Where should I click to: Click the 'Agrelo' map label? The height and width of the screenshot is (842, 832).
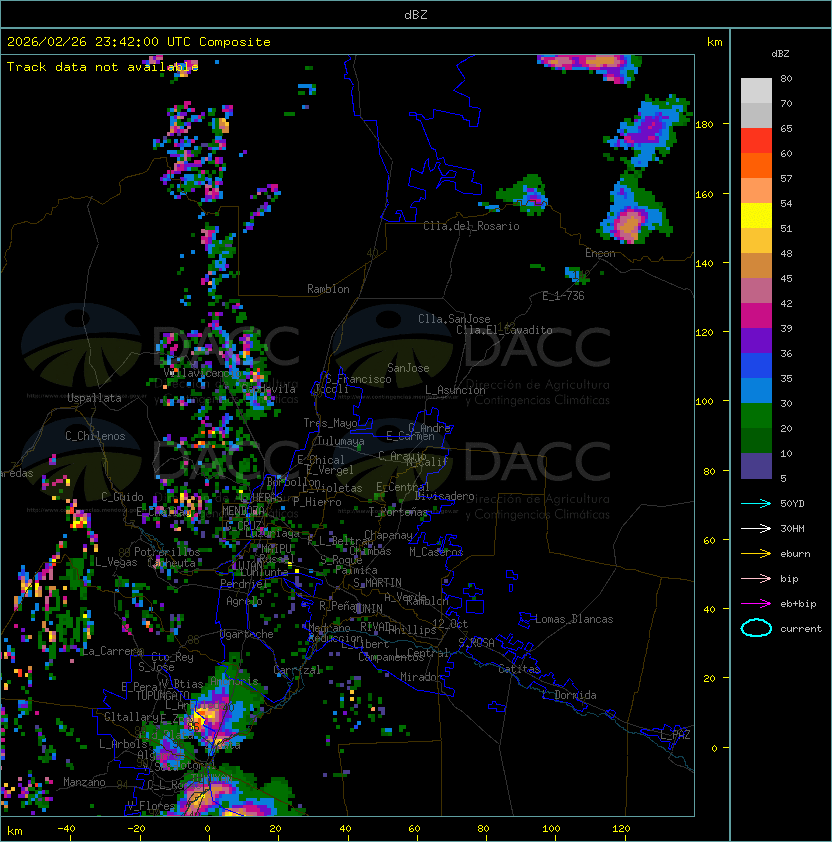(244, 601)
